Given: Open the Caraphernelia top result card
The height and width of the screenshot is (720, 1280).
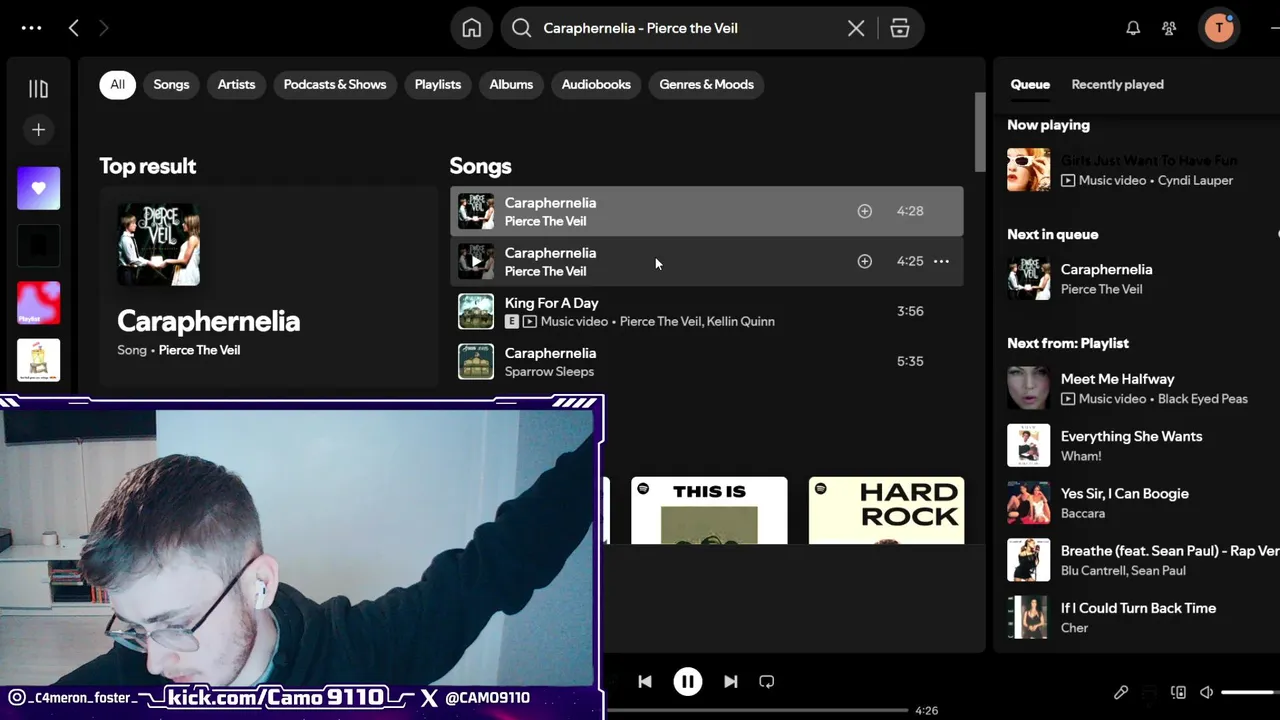Looking at the screenshot, I should pyautogui.click(x=268, y=286).
